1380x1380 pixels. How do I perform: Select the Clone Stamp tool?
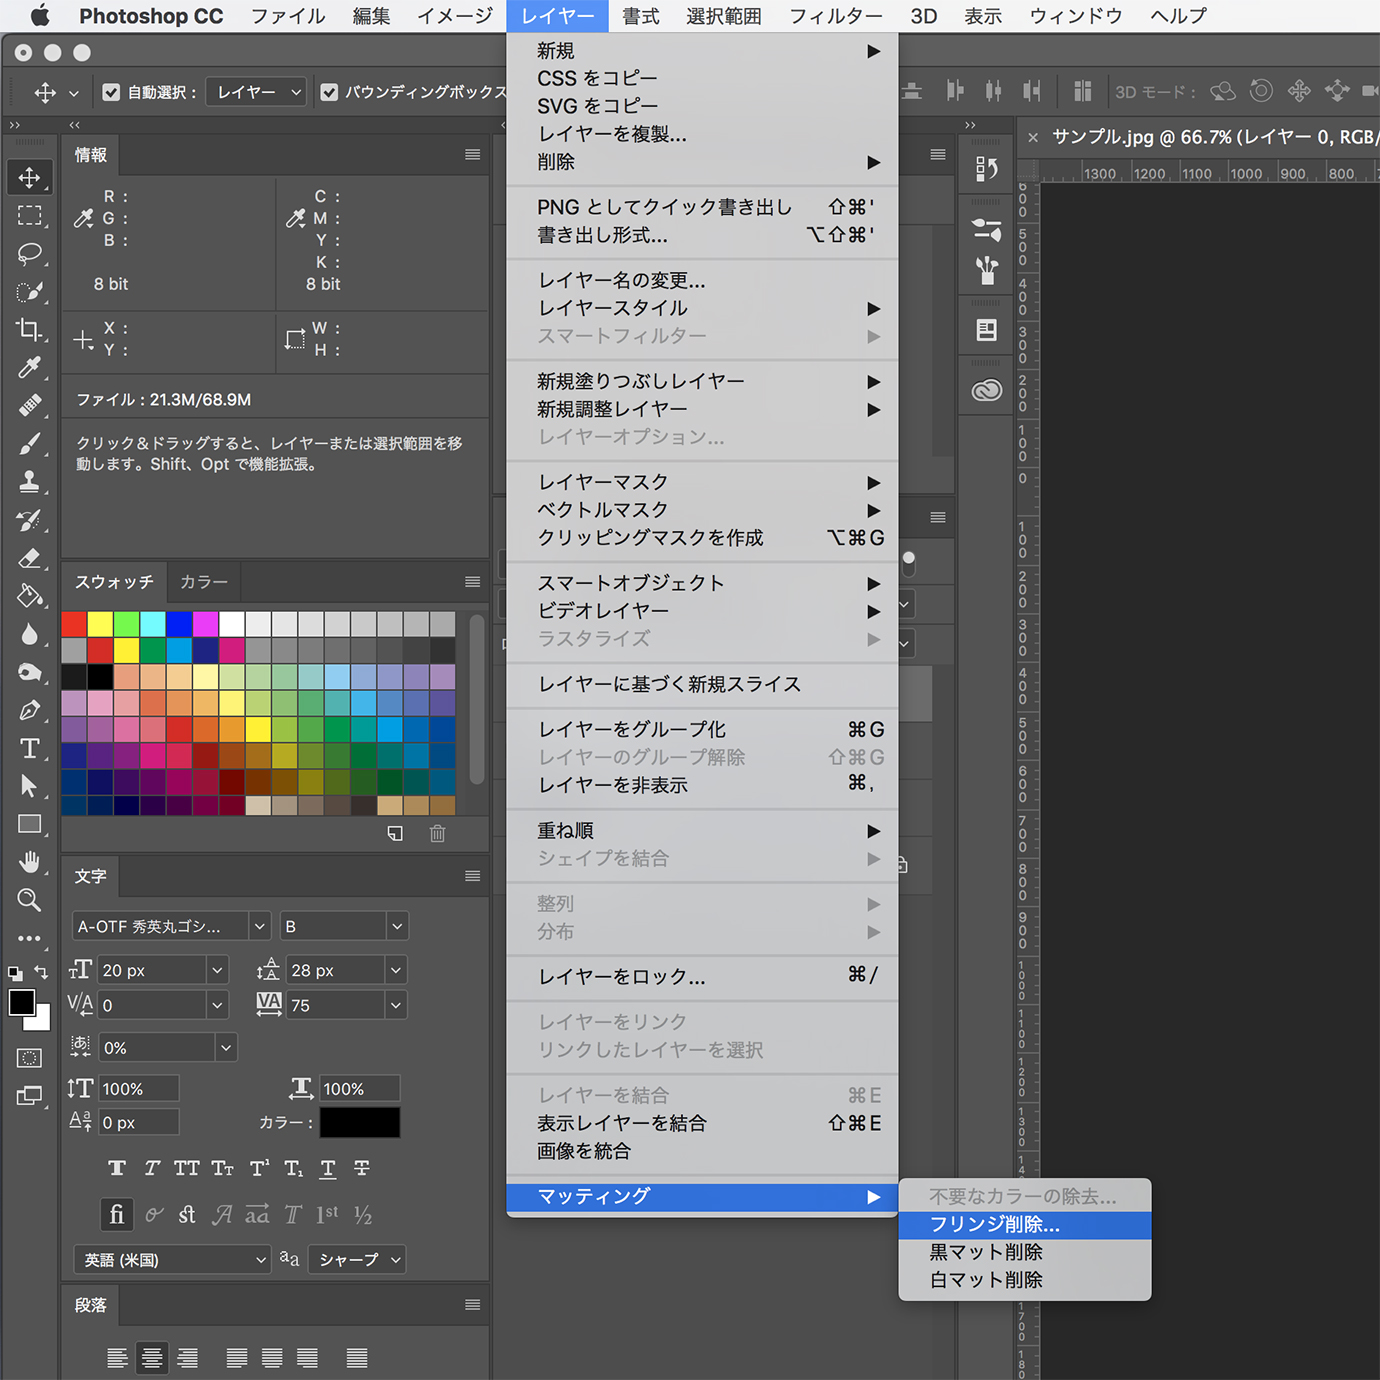pos(29,482)
